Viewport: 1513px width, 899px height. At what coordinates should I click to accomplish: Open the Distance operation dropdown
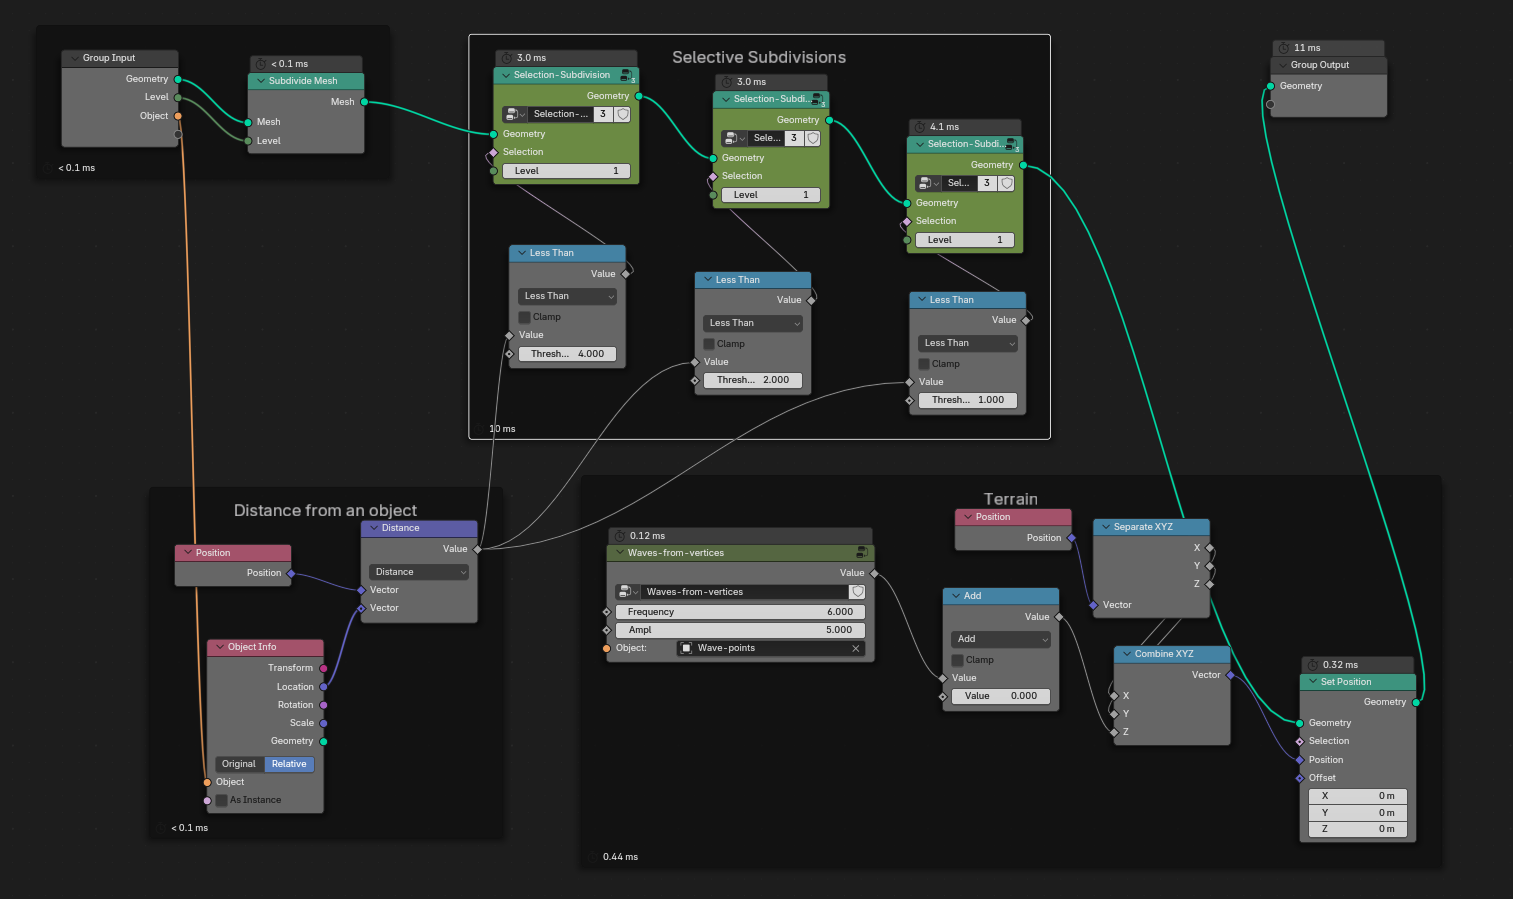[419, 572]
